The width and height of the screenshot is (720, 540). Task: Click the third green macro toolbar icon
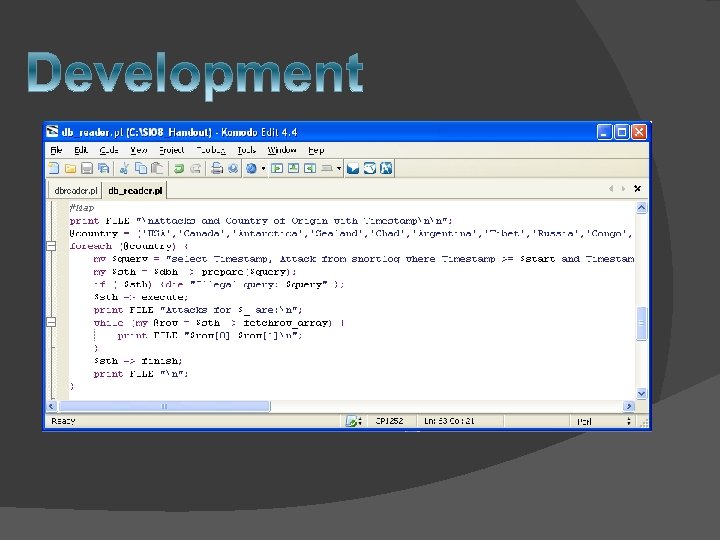click(310, 169)
